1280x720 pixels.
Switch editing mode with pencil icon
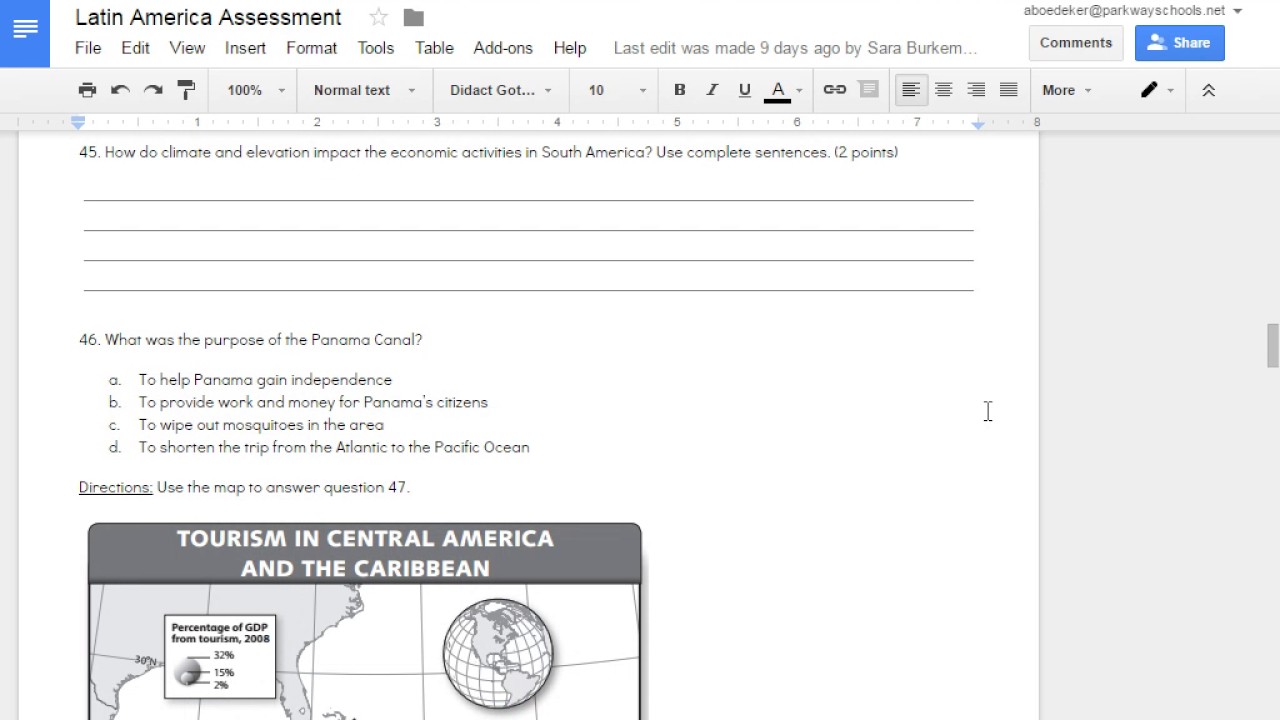pos(1158,90)
